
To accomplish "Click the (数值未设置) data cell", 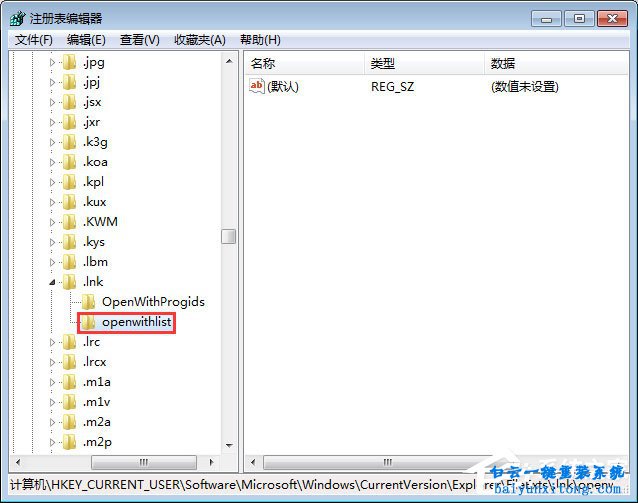I will click(524, 86).
